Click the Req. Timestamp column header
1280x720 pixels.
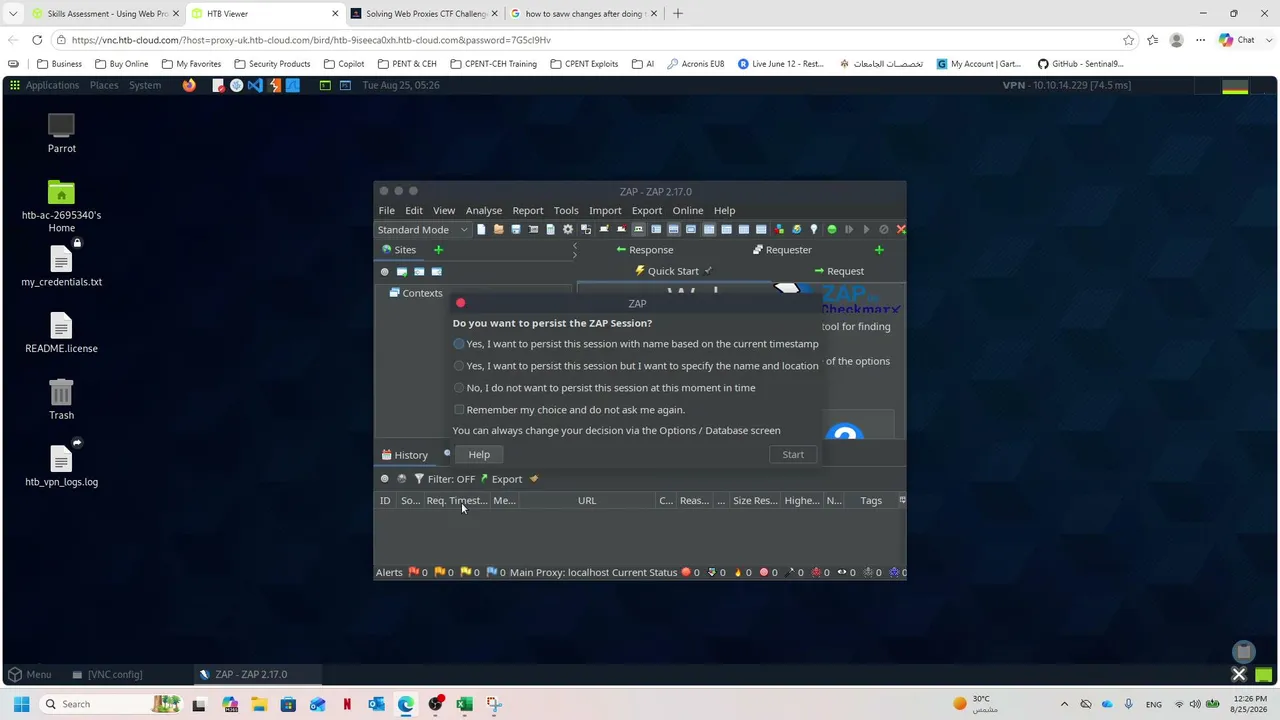(456, 501)
